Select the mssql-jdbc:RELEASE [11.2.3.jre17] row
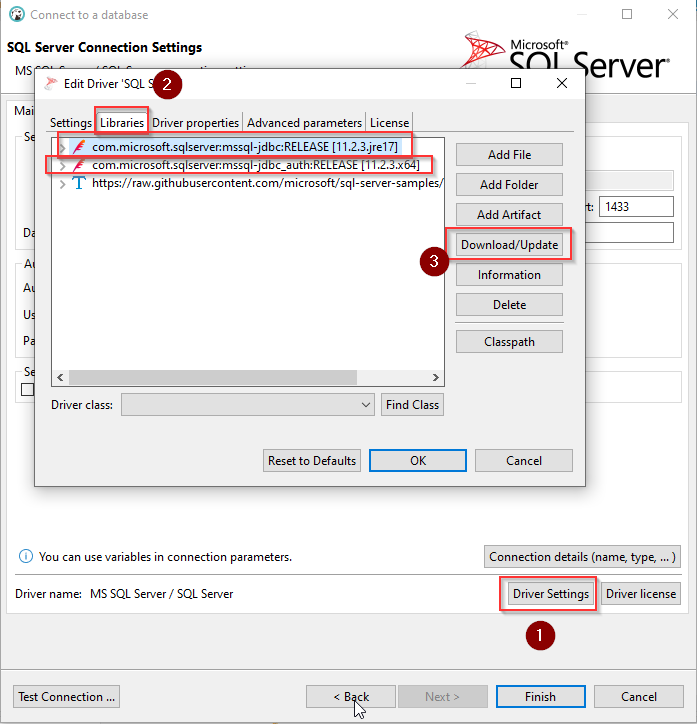The height and width of the screenshot is (724, 697). [245, 147]
